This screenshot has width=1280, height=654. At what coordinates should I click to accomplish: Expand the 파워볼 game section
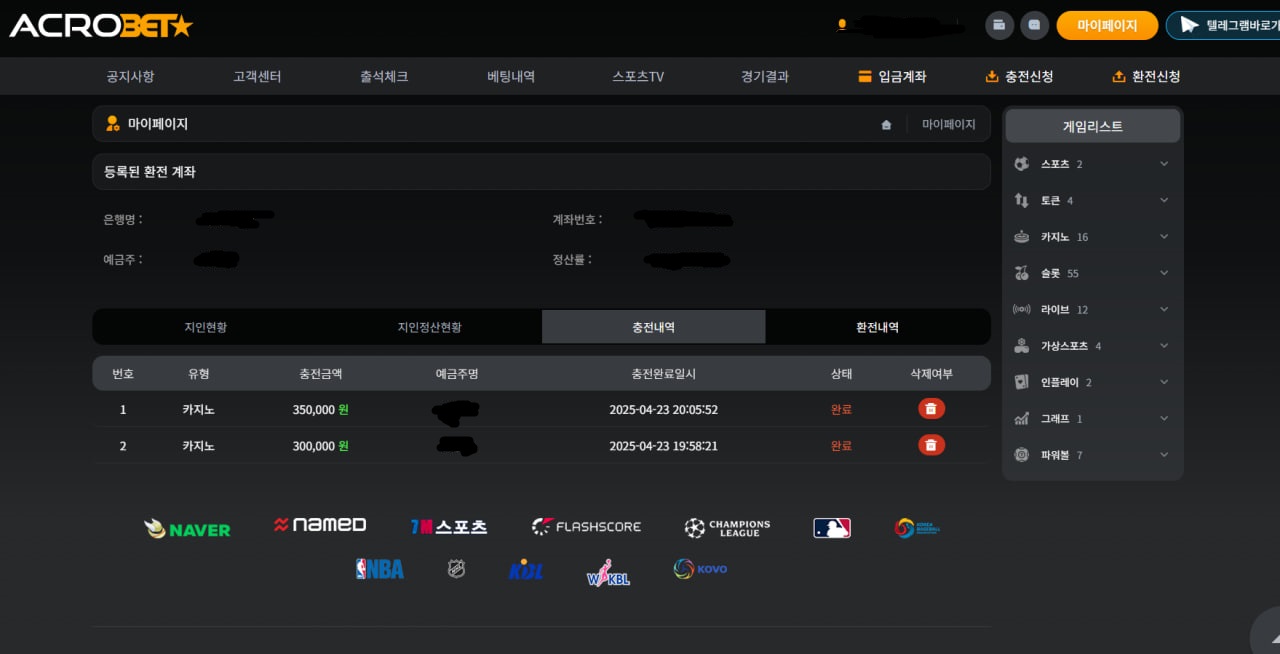(1163, 454)
